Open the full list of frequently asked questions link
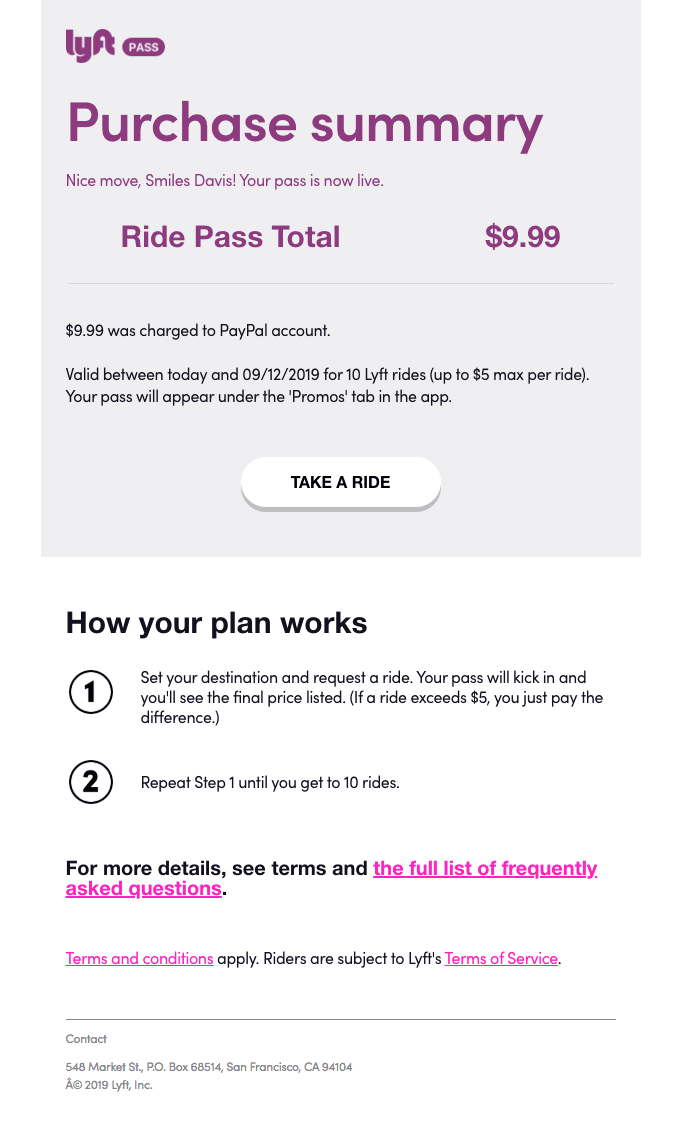The height and width of the screenshot is (1138, 680). coord(485,868)
